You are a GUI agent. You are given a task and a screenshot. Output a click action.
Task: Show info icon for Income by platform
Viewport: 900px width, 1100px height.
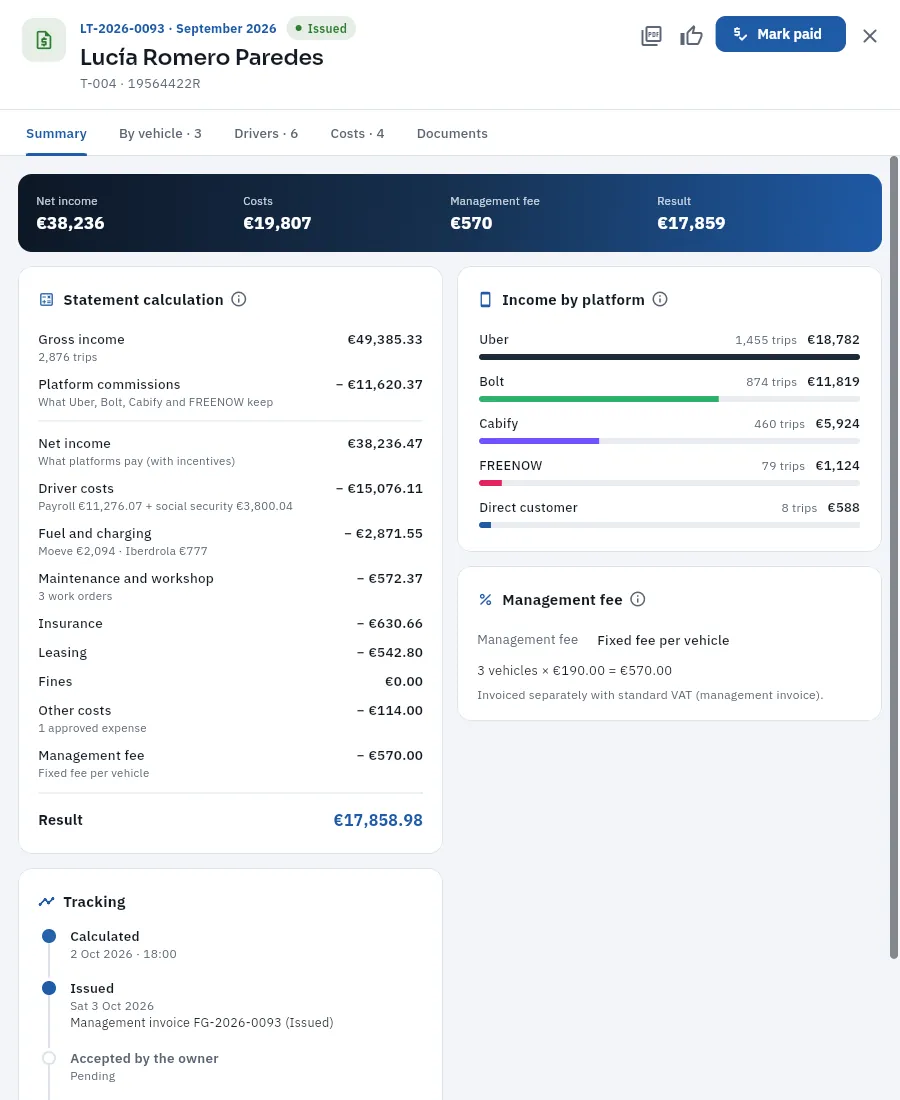coord(659,300)
